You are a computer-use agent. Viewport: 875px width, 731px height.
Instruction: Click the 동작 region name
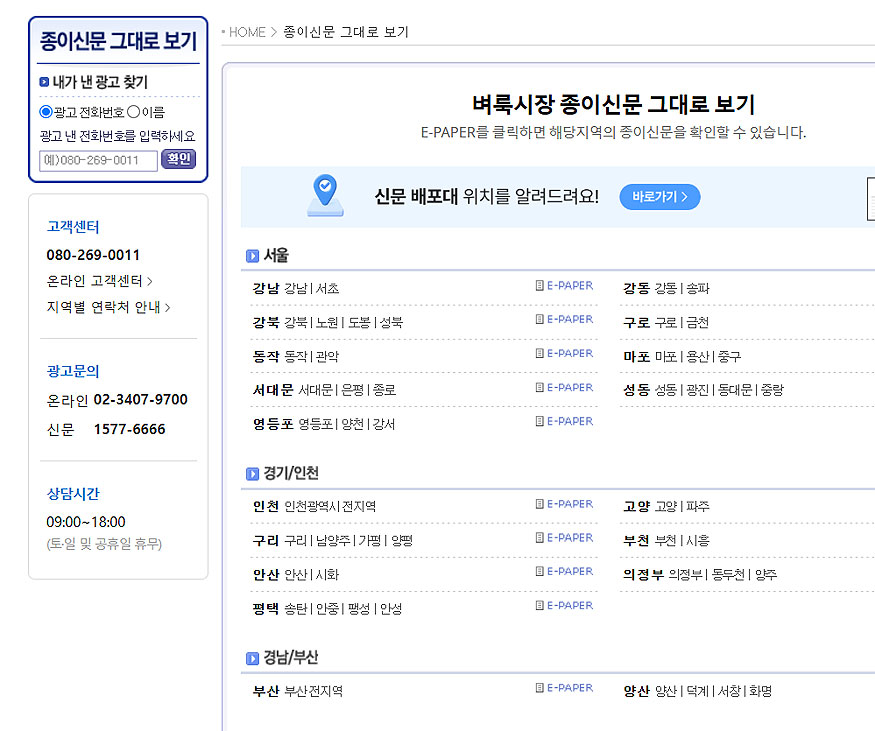click(x=266, y=356)
